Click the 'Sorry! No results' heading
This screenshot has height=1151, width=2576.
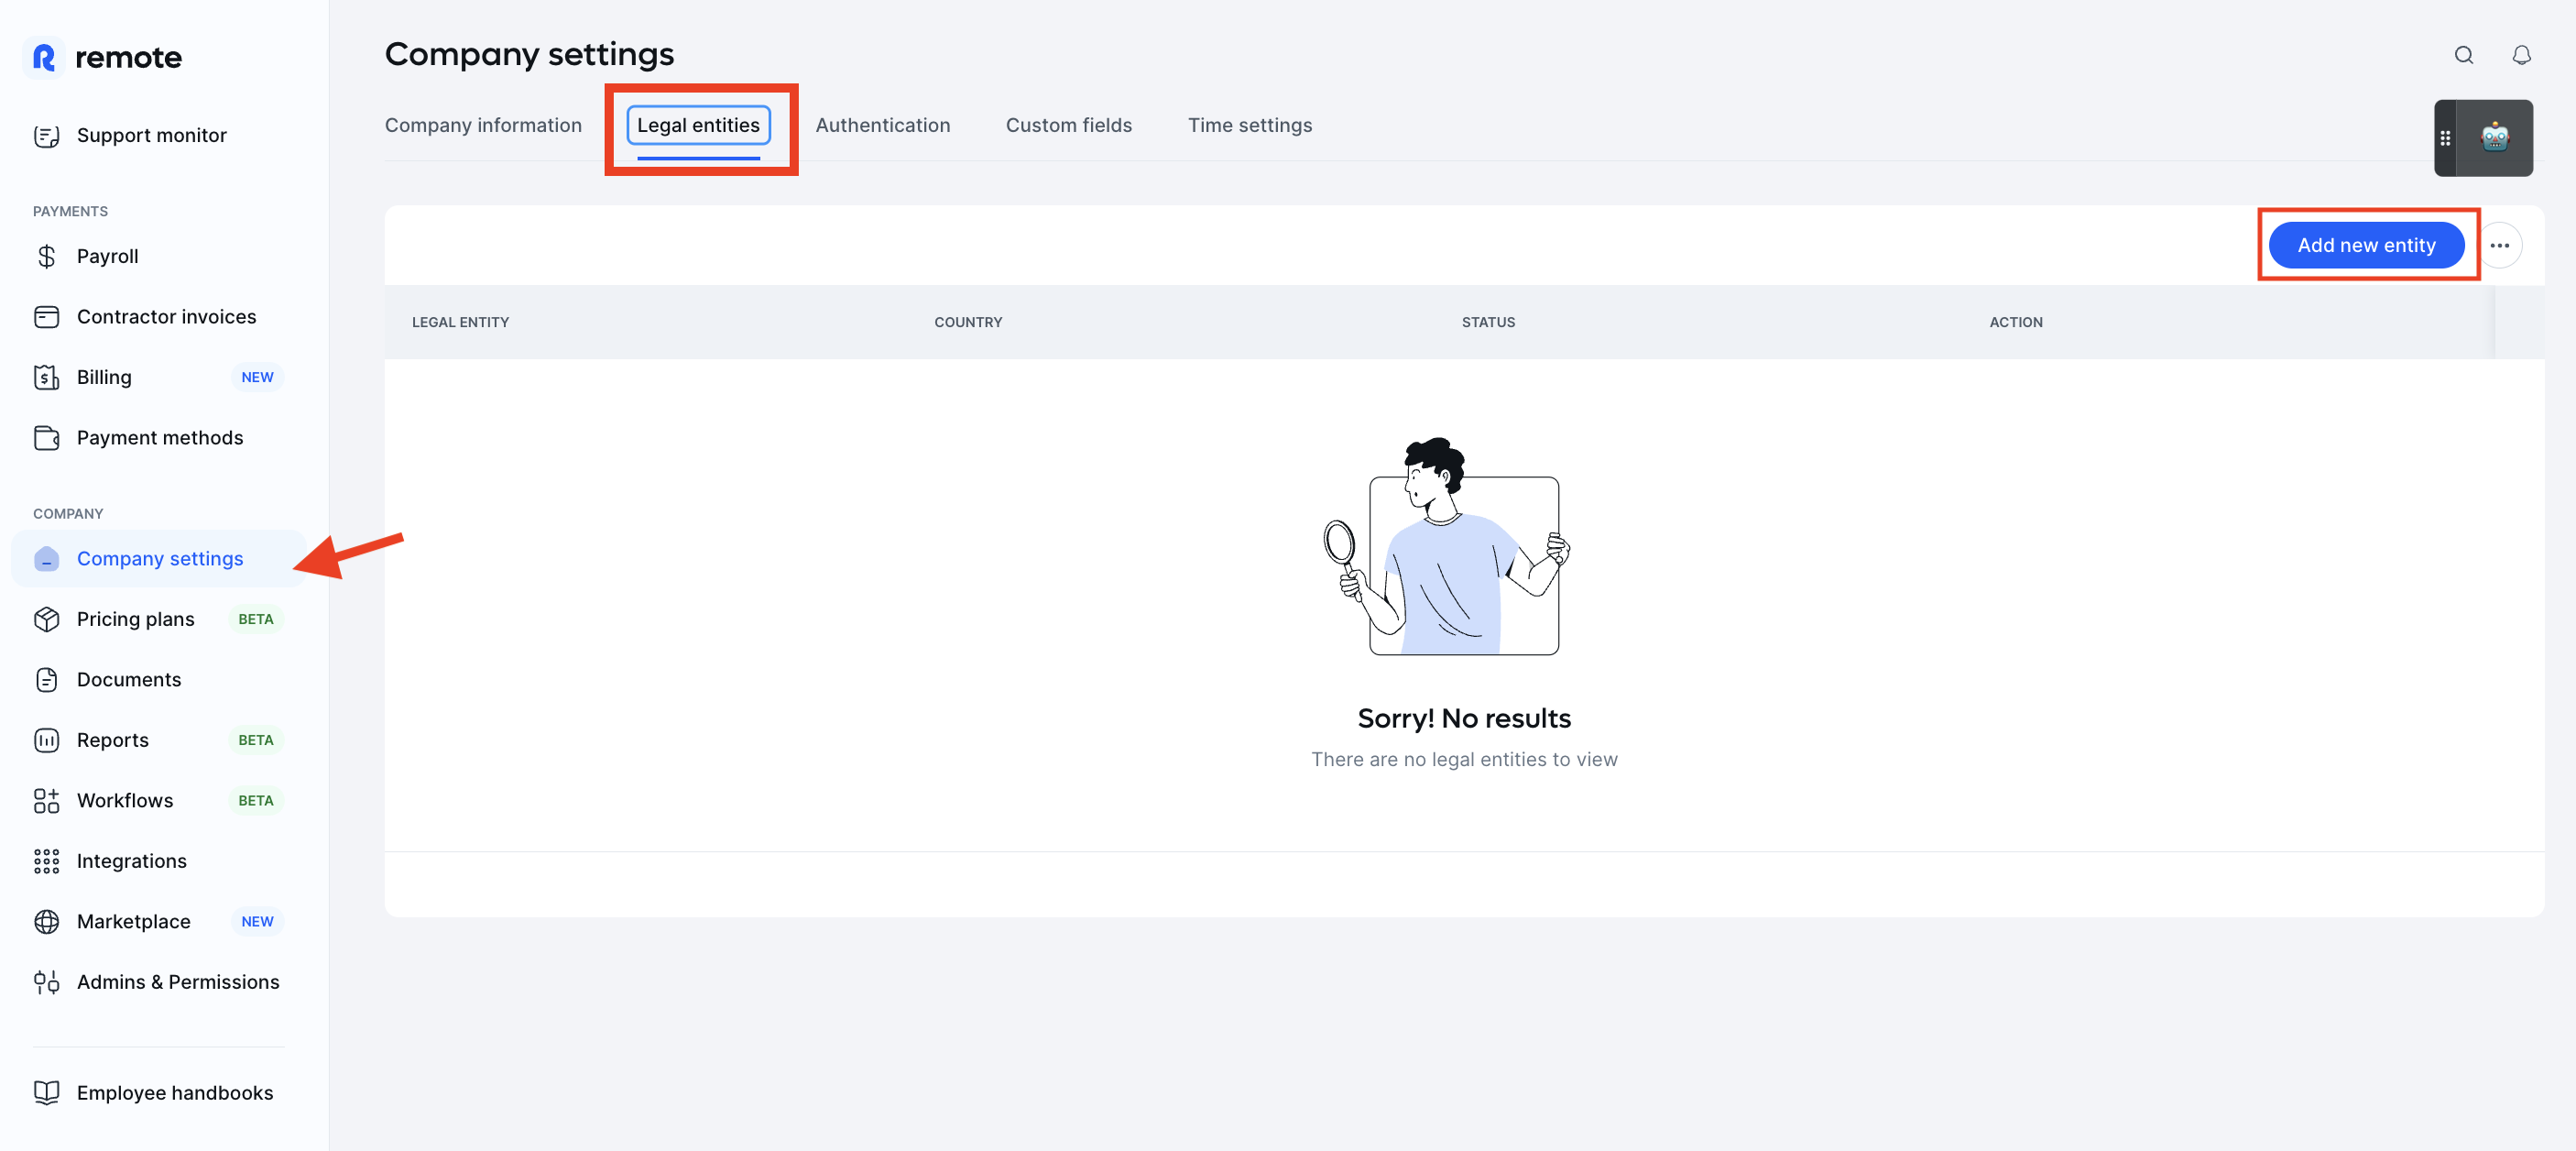coord(1464,719)
